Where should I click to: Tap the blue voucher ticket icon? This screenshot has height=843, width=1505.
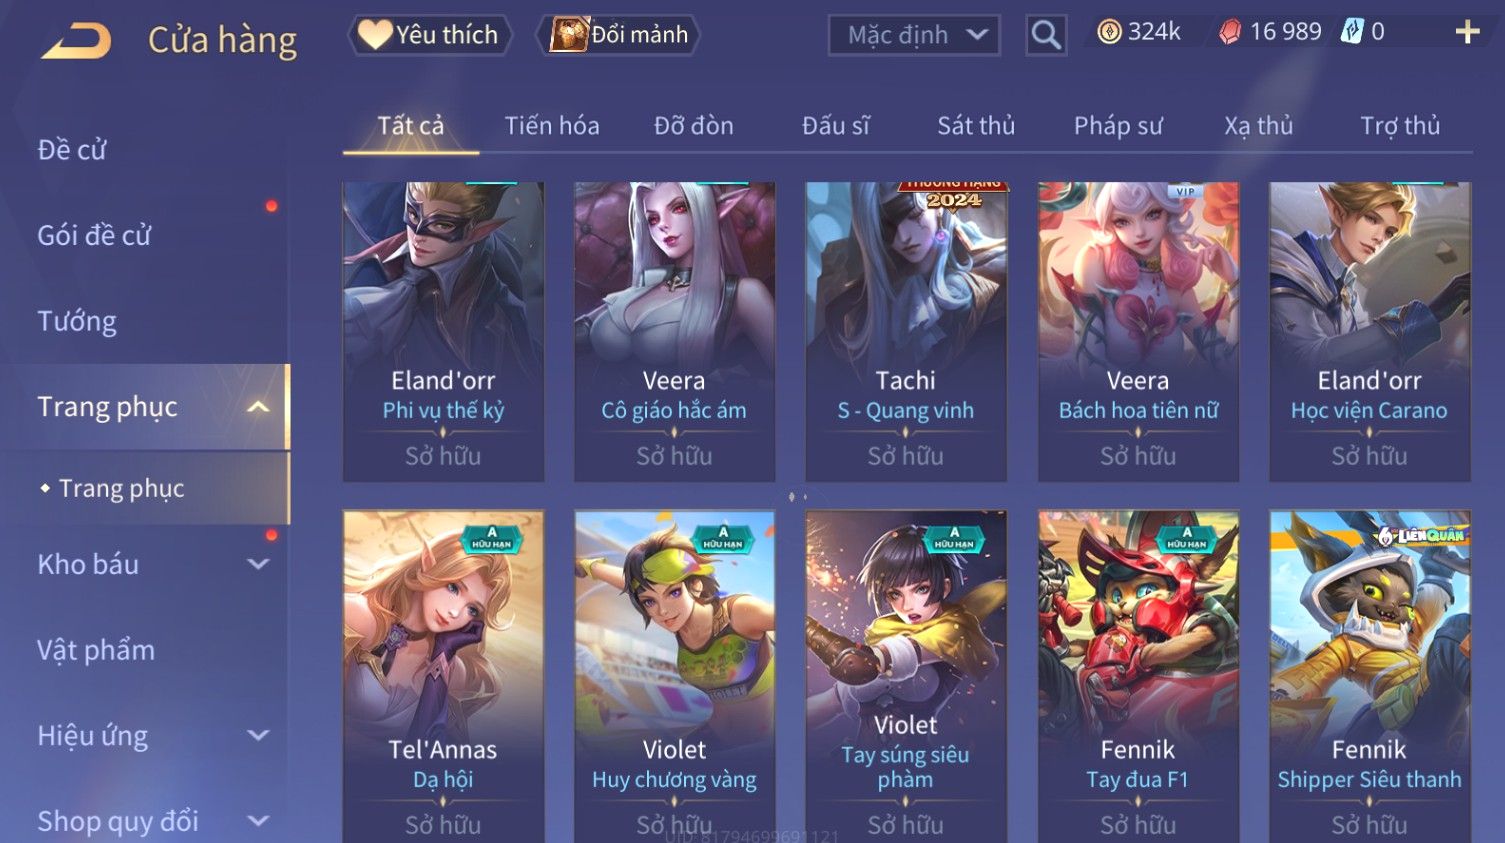pos(1352,32)
